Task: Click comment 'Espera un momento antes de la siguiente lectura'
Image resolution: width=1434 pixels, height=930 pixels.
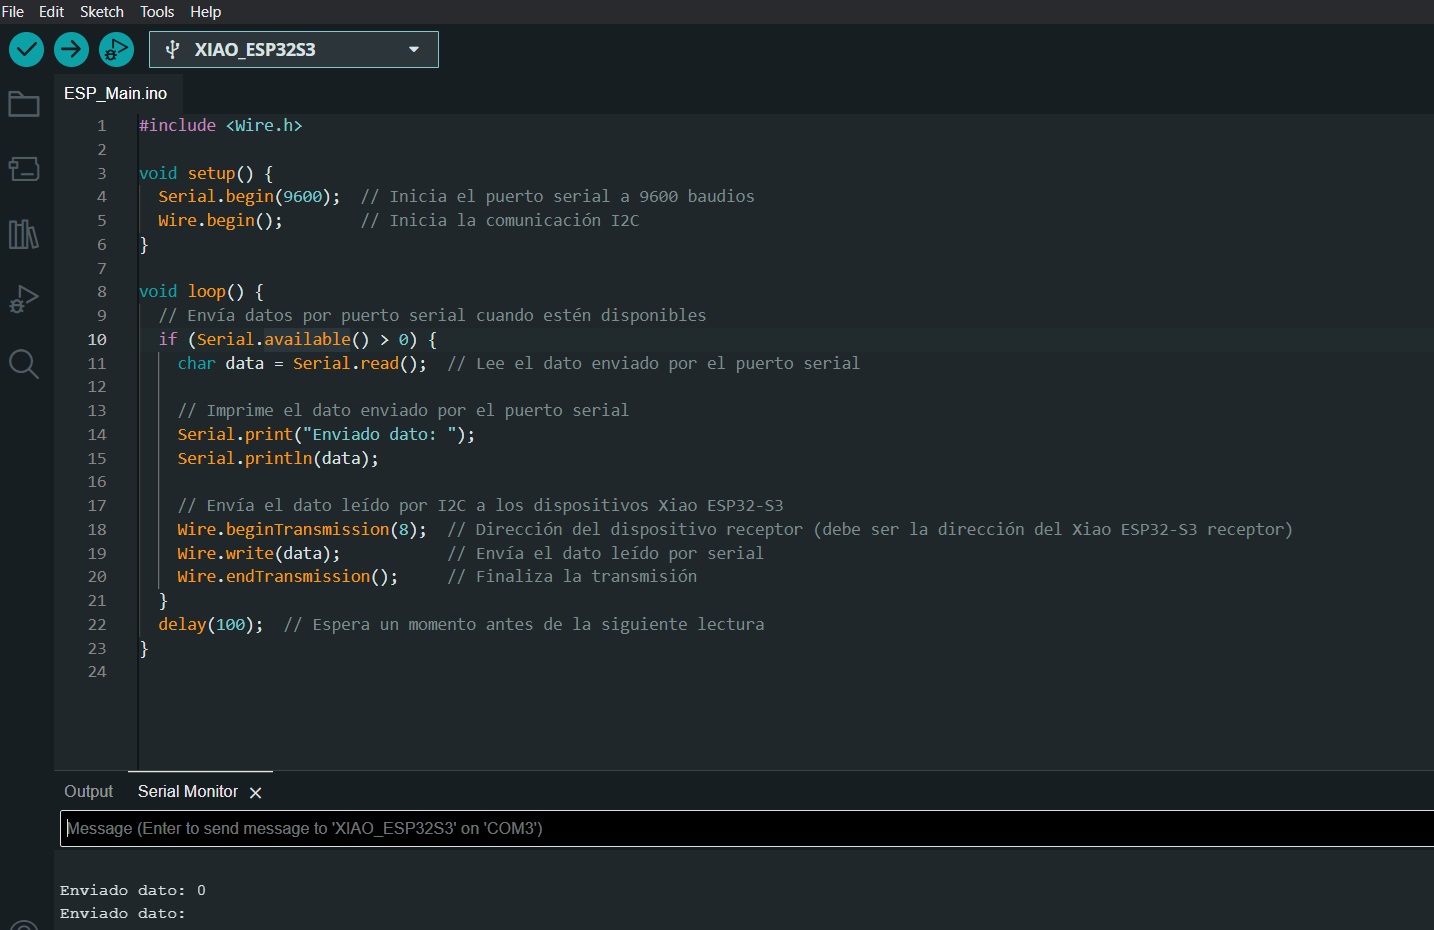Action: coord(524,624)
